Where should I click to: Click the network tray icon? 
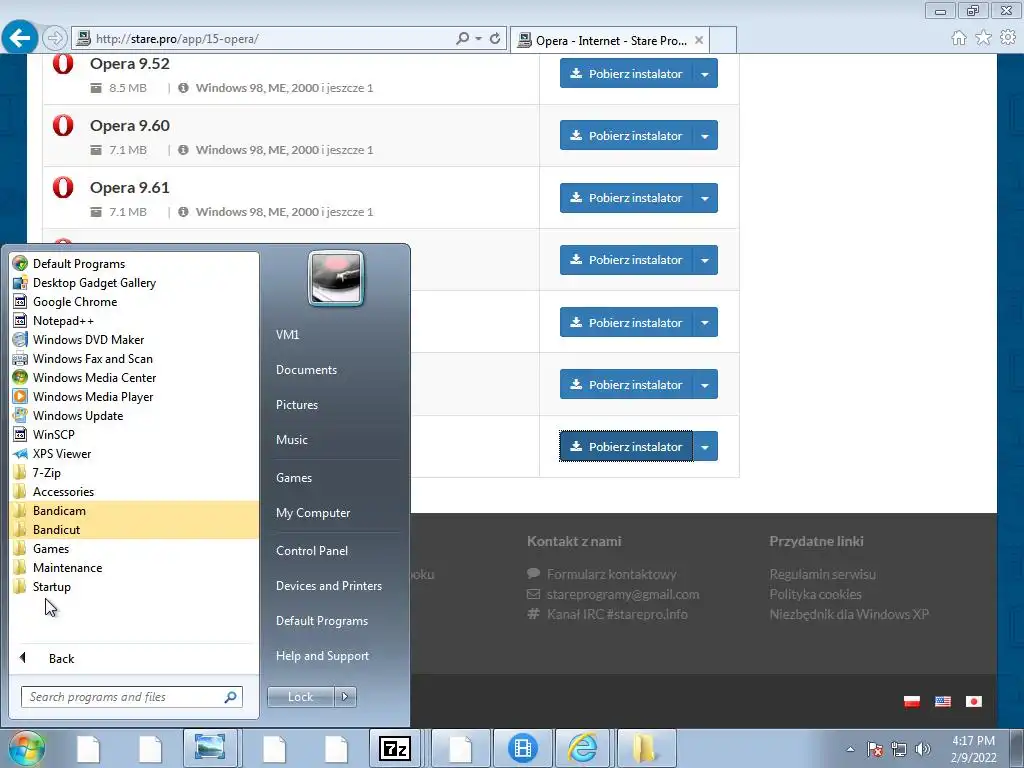[899, 749]
